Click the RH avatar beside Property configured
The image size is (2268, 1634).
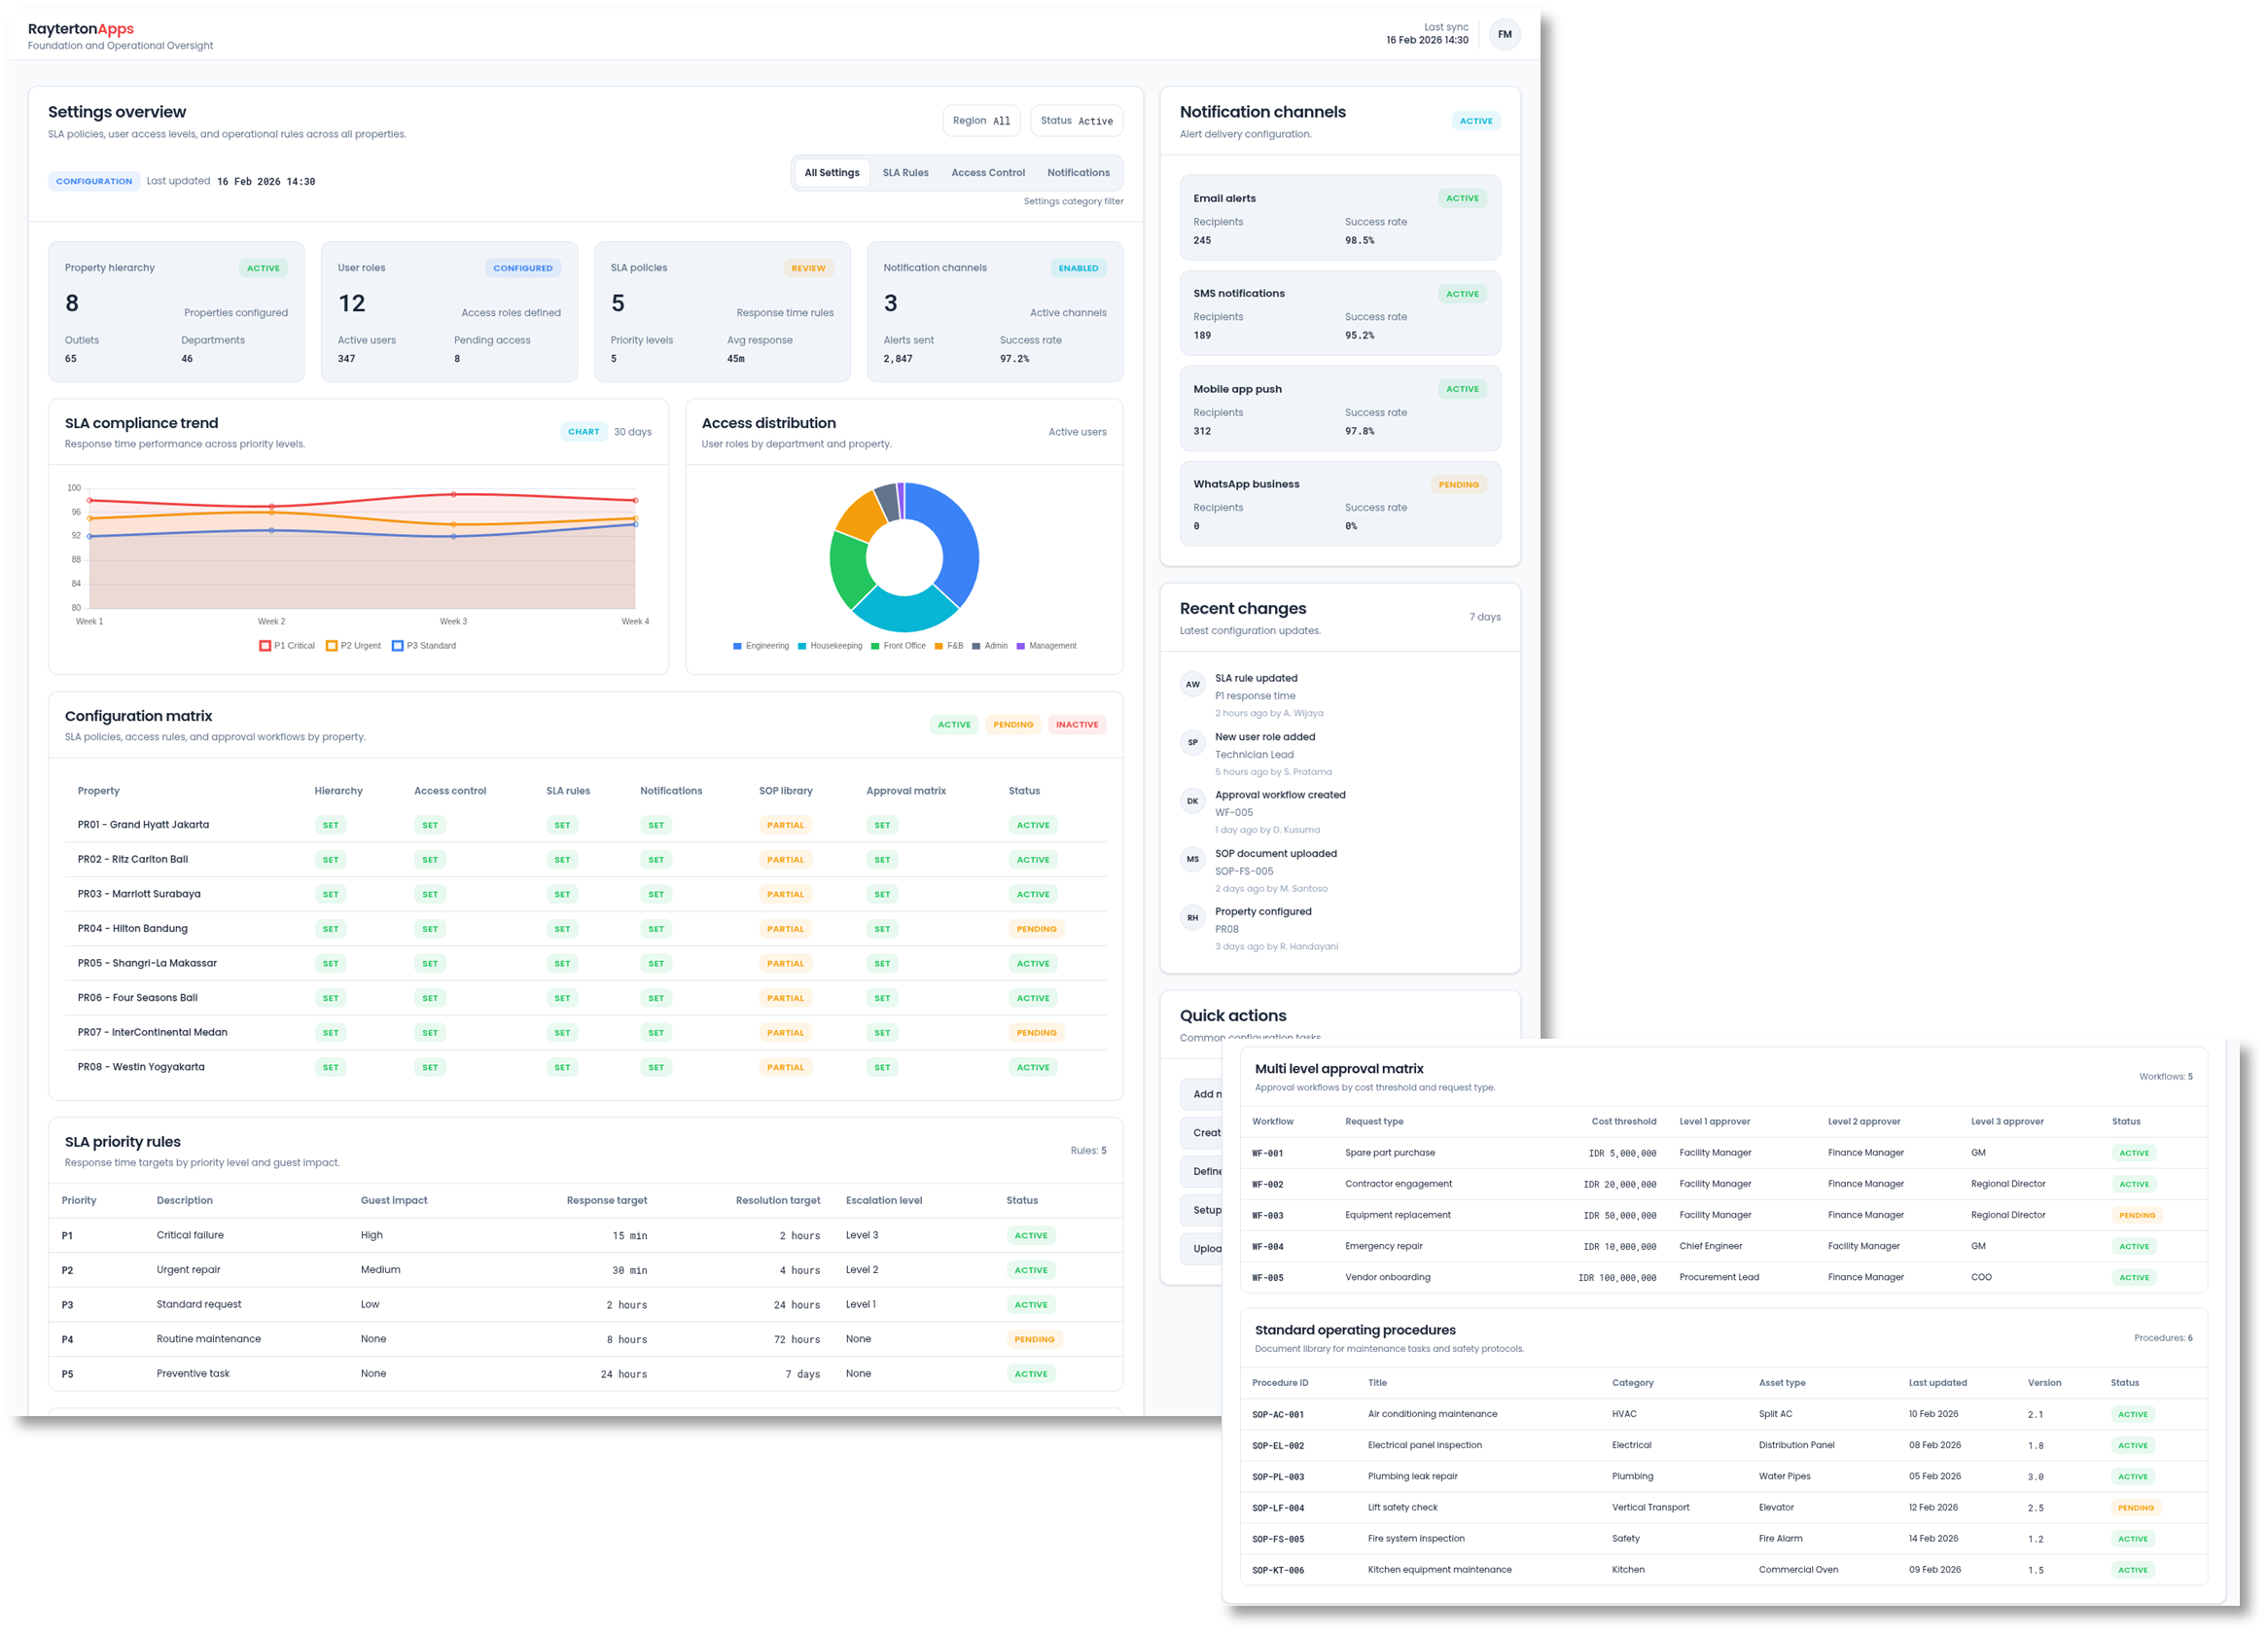point(1192,918)
